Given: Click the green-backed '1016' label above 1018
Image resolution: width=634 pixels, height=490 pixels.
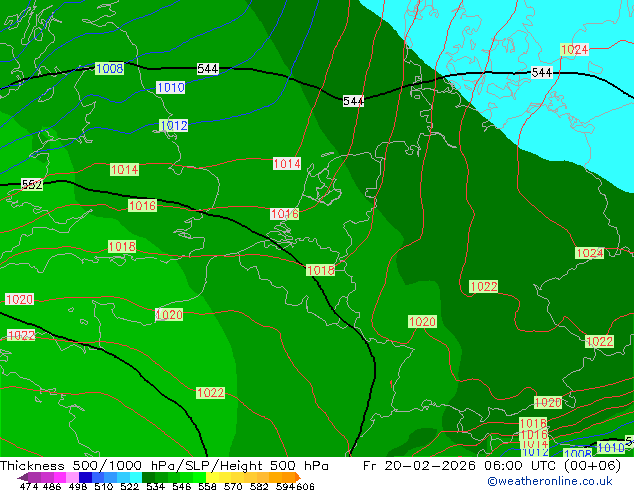Looking at the screenshot, I should click(142, 205).
